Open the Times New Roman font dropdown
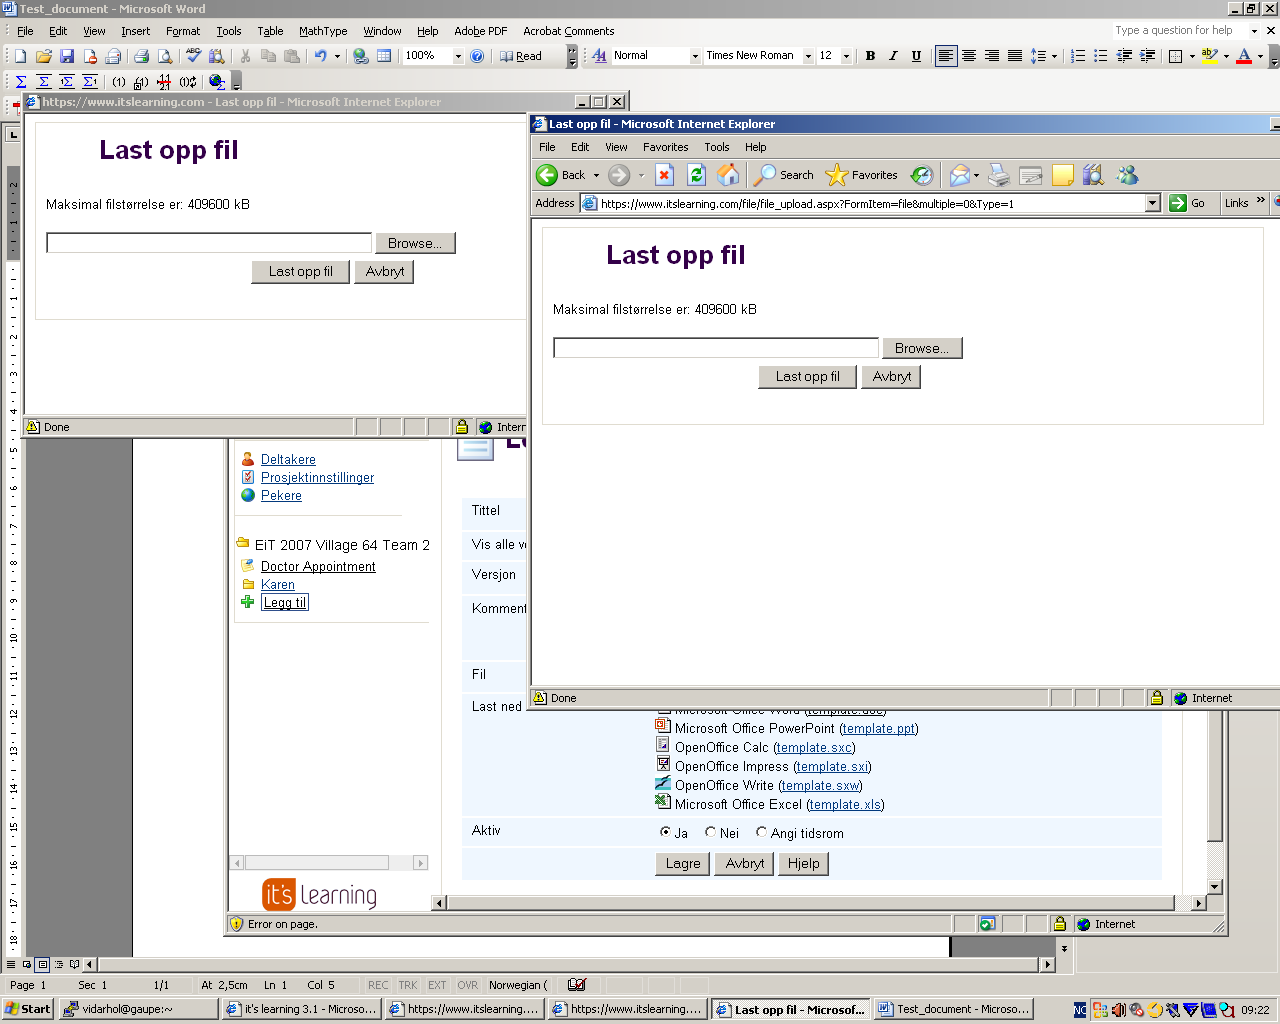 [x=808, y=56]
